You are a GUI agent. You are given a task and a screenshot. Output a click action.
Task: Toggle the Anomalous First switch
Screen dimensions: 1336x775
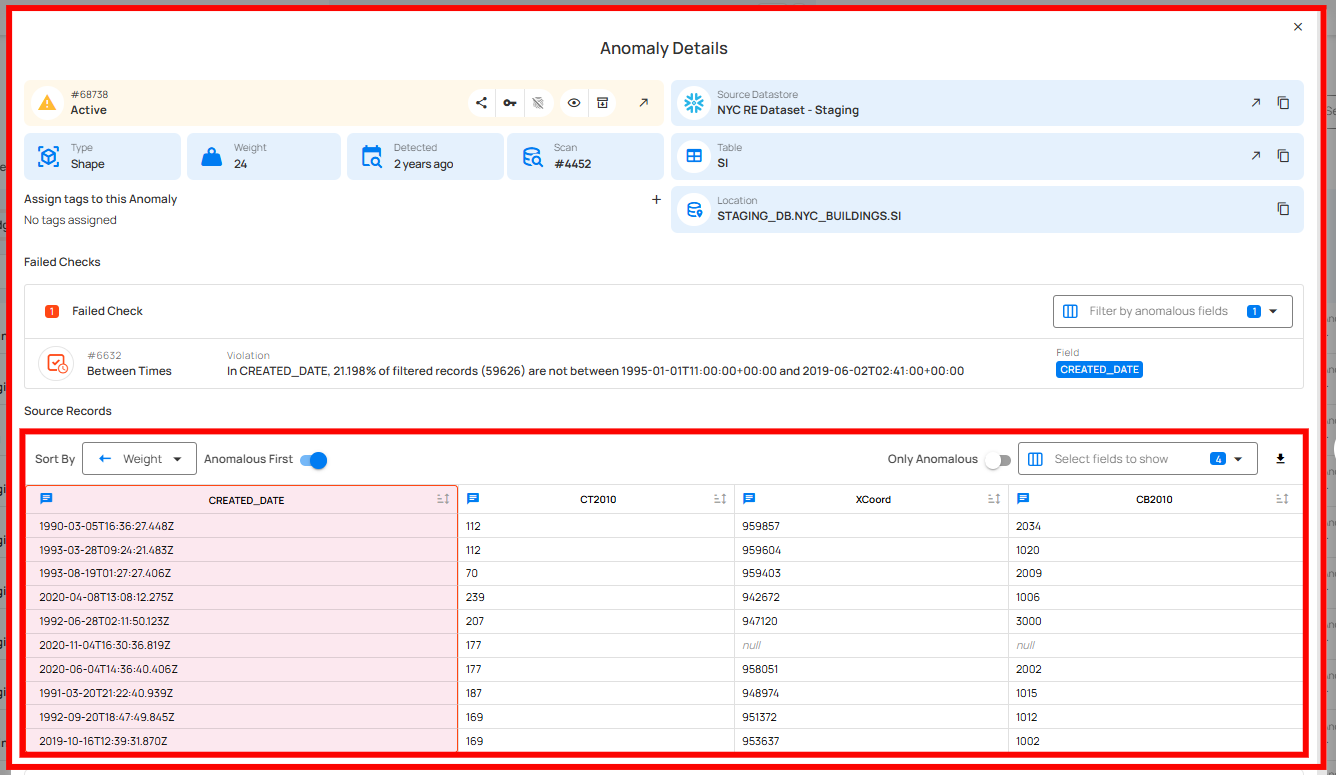pos(314,460)
